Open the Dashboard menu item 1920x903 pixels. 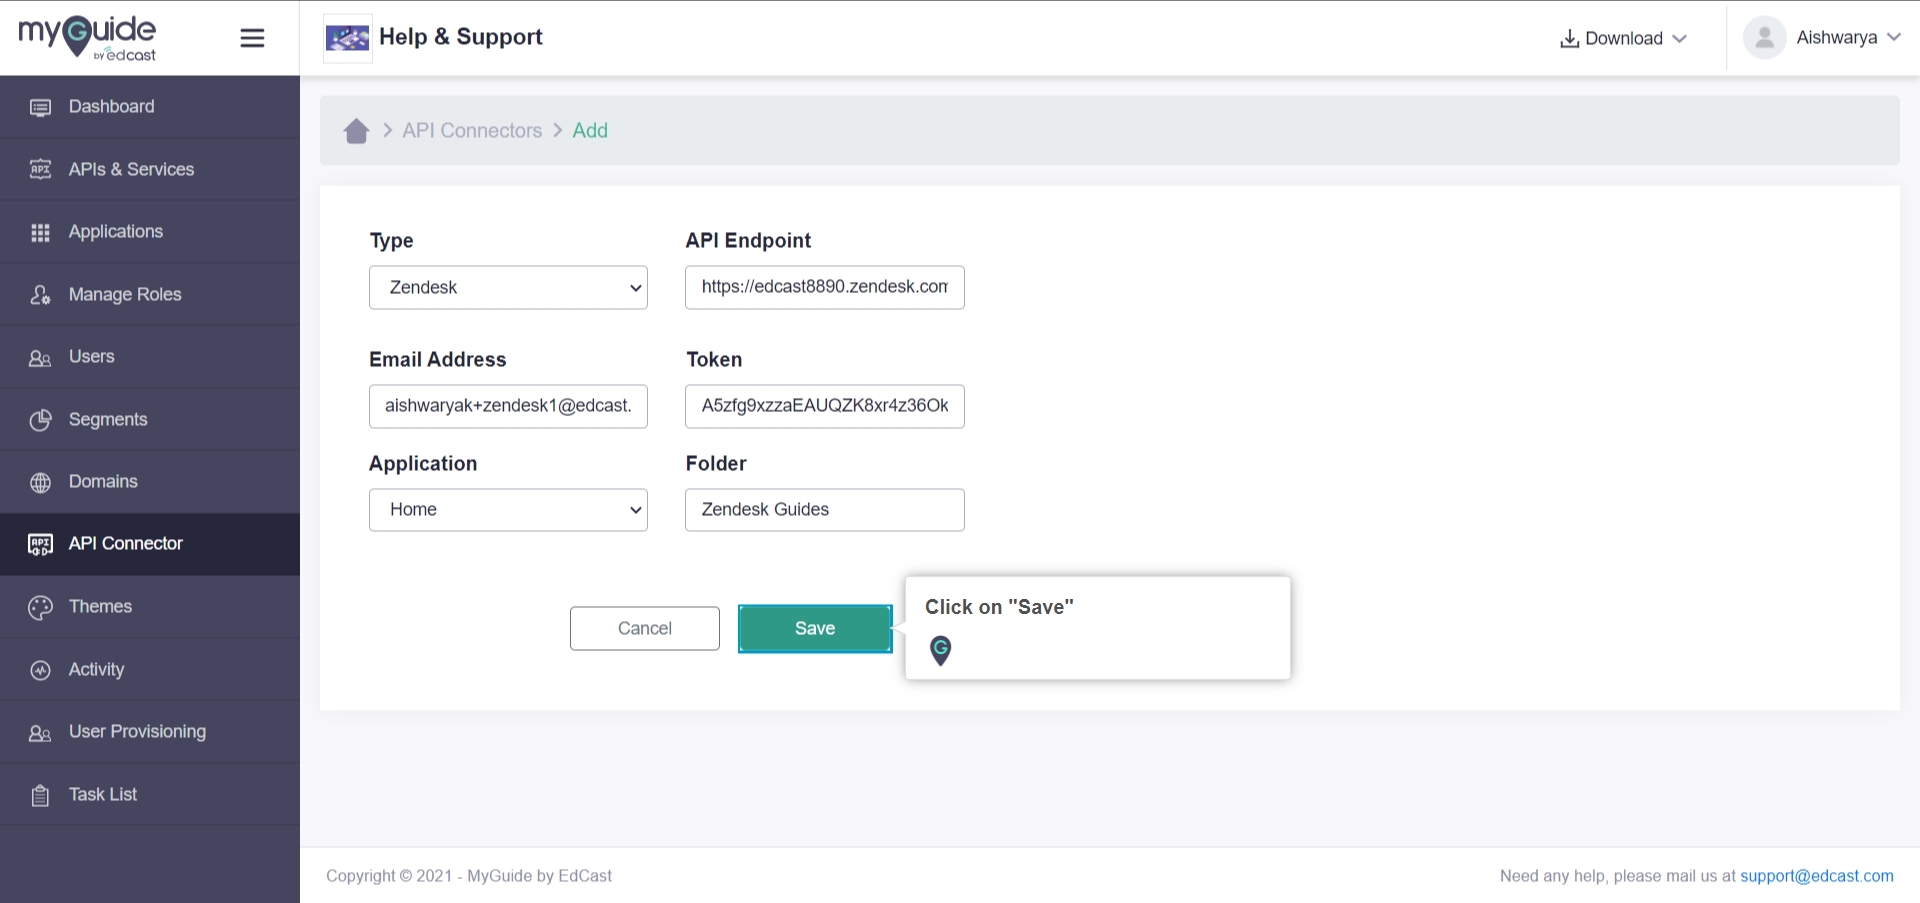(x=150, y=107)
